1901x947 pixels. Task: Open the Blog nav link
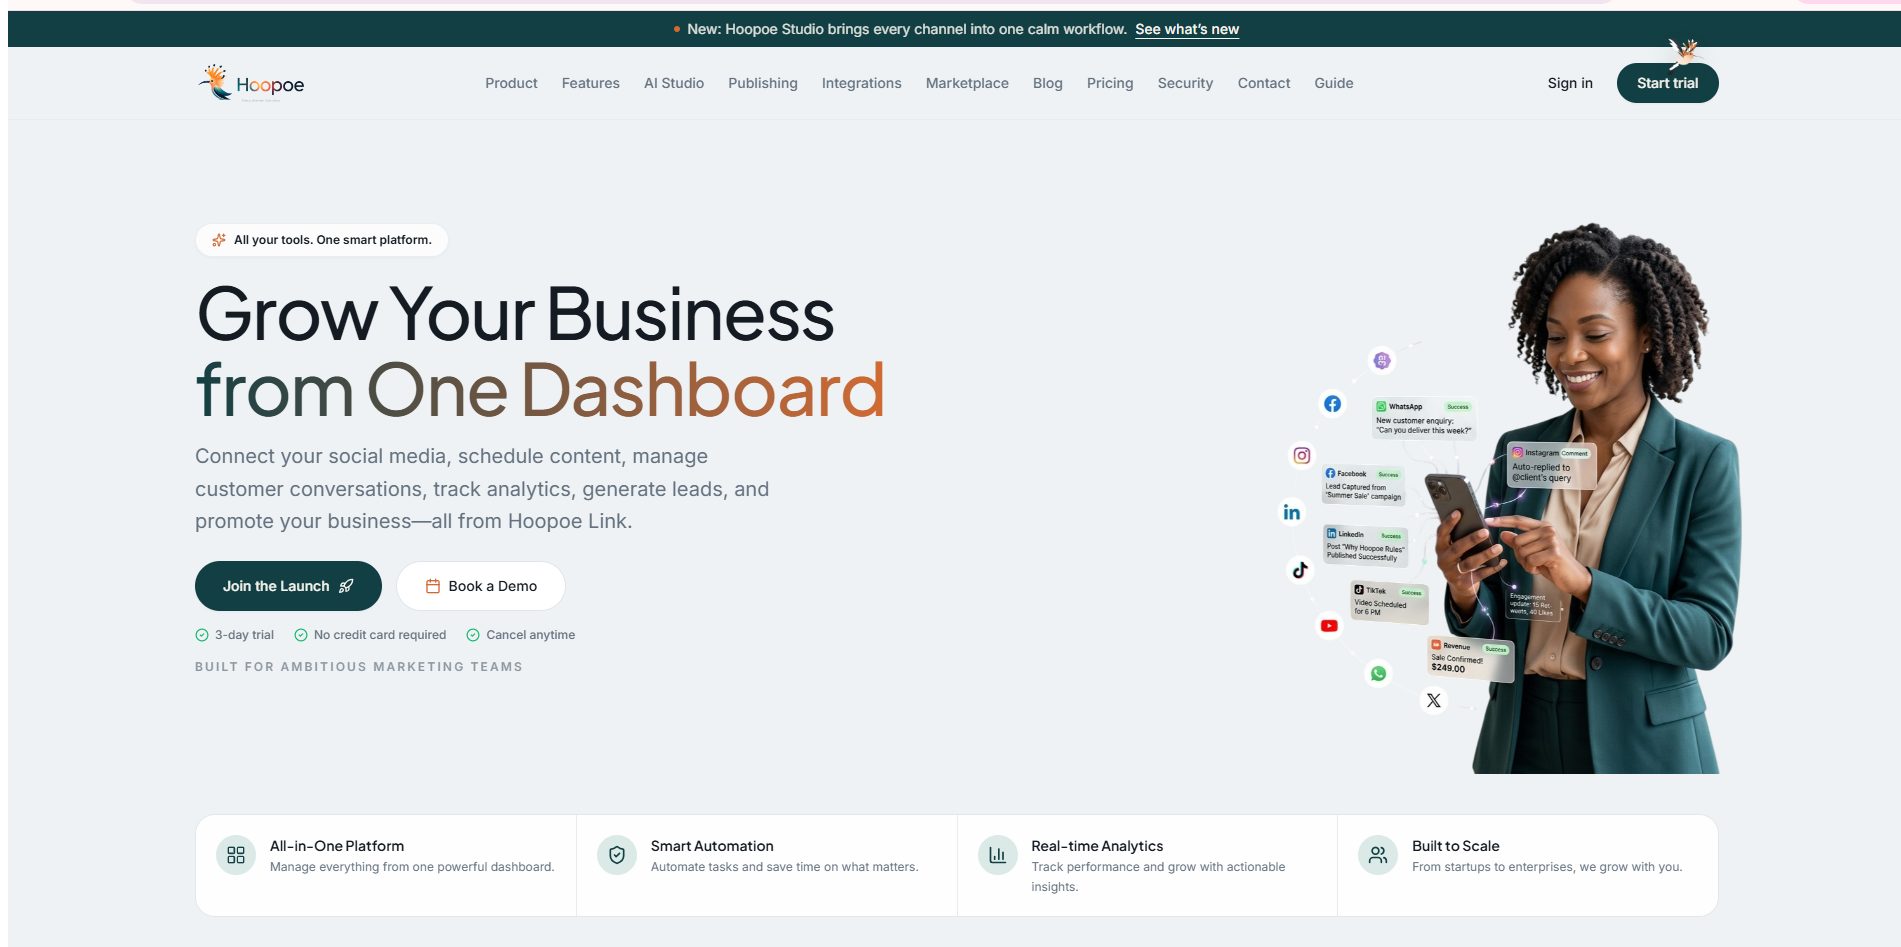1047,83
